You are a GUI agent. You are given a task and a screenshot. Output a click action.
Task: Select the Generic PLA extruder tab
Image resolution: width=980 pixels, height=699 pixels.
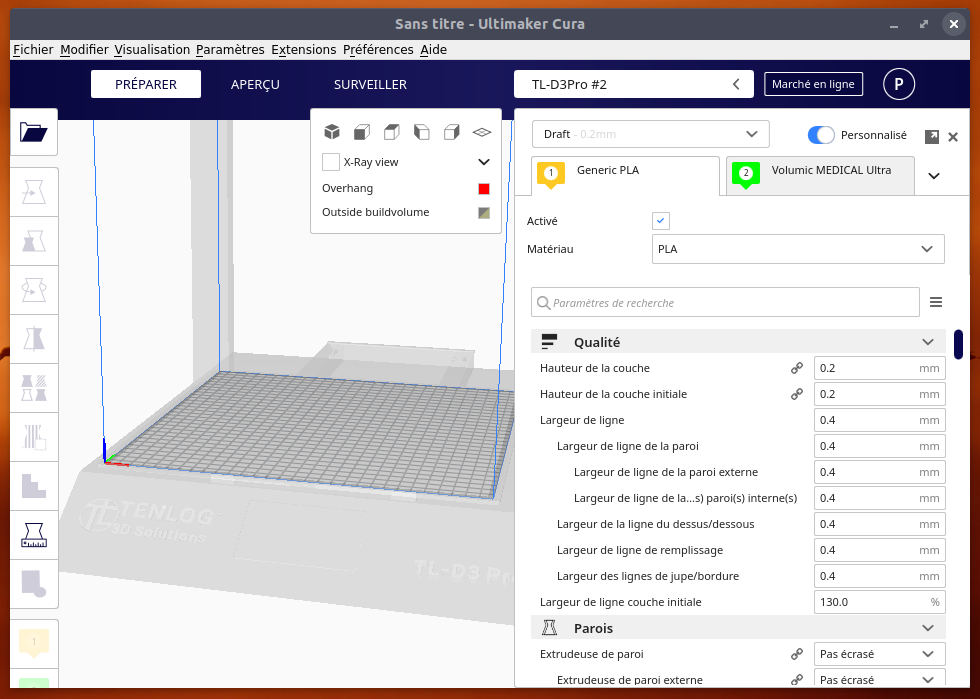[625, 175]
